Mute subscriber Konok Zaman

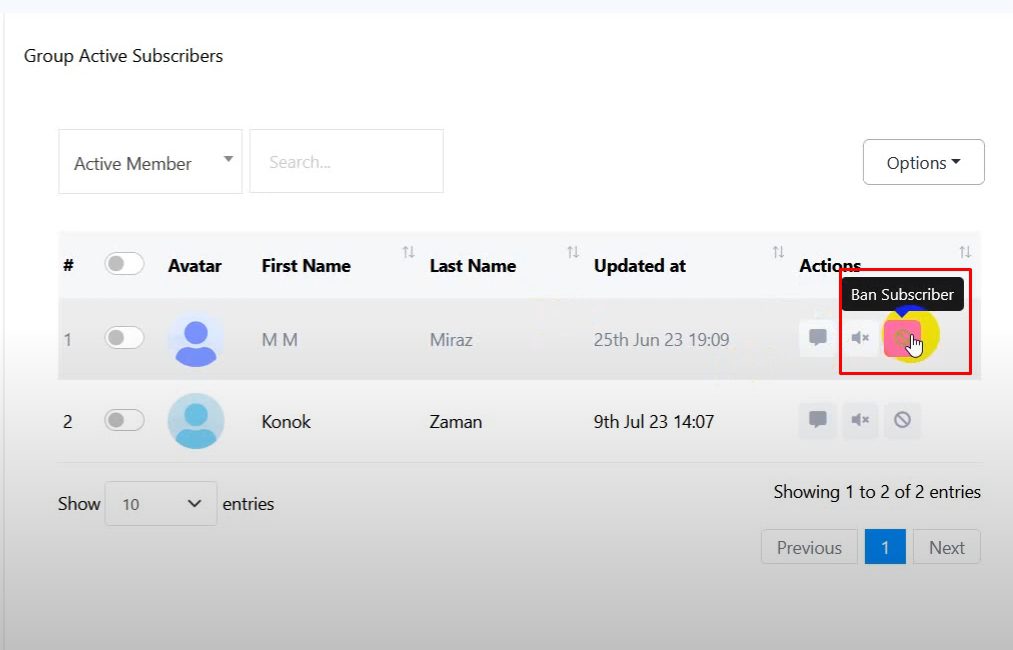point(859,420)
